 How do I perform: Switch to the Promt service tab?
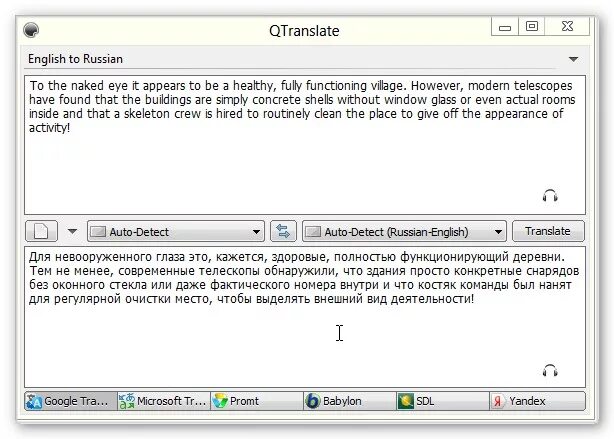point(257,401)
